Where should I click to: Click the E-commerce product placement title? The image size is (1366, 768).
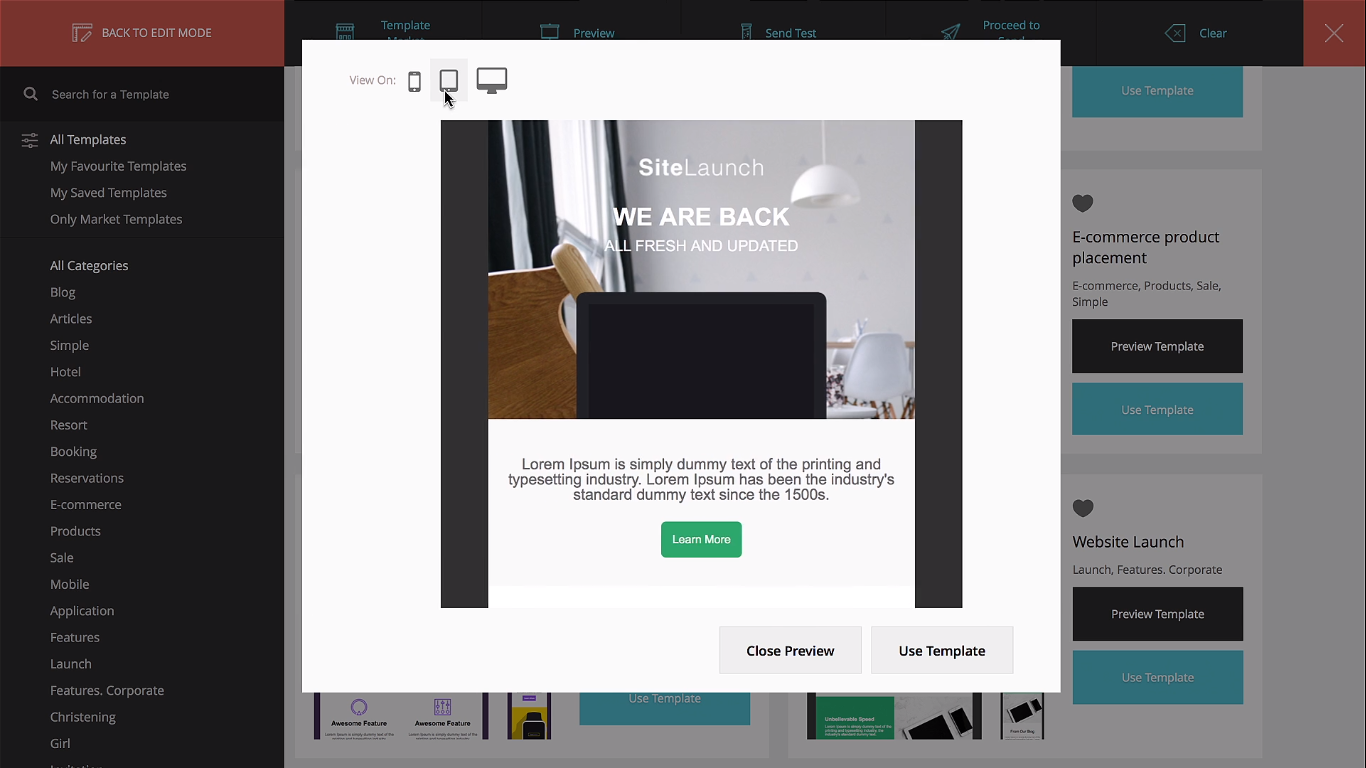point(1146,247)
